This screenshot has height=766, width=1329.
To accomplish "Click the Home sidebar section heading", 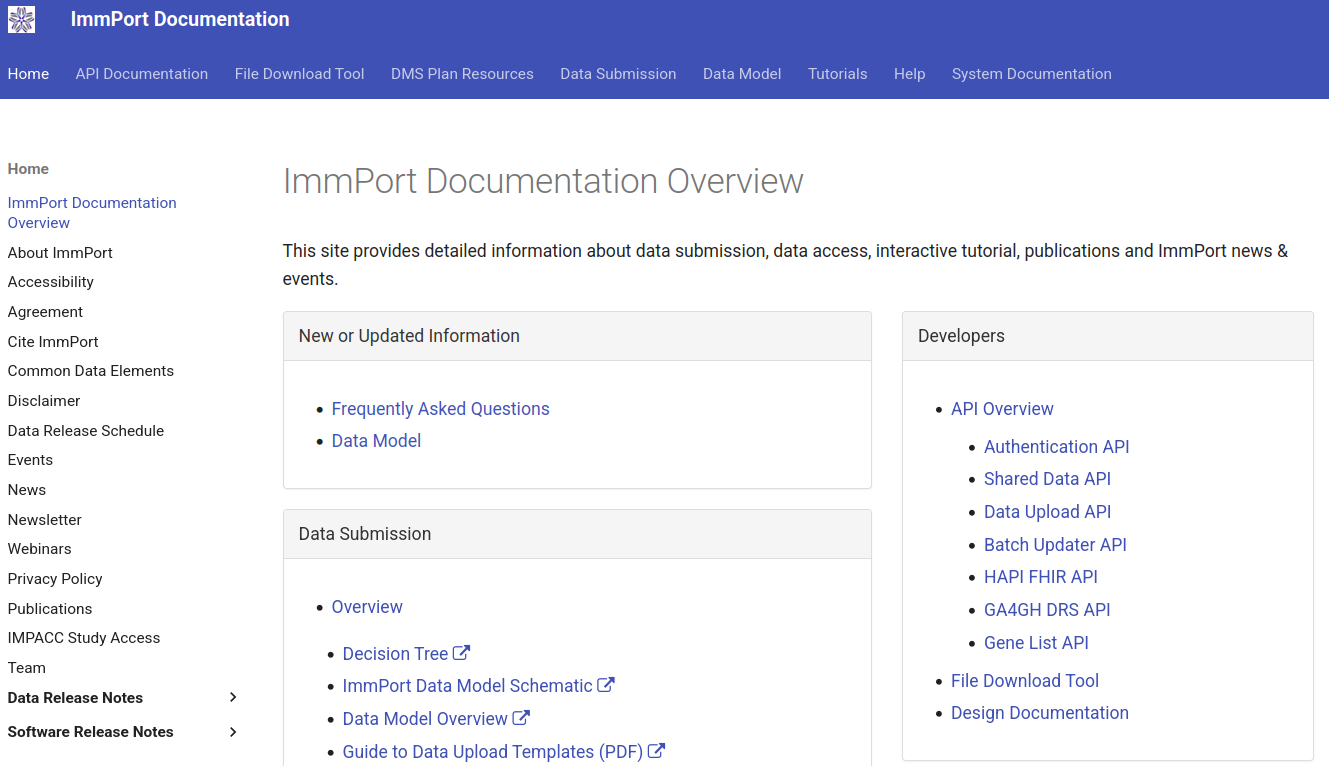I will click(x=28, y=169).
